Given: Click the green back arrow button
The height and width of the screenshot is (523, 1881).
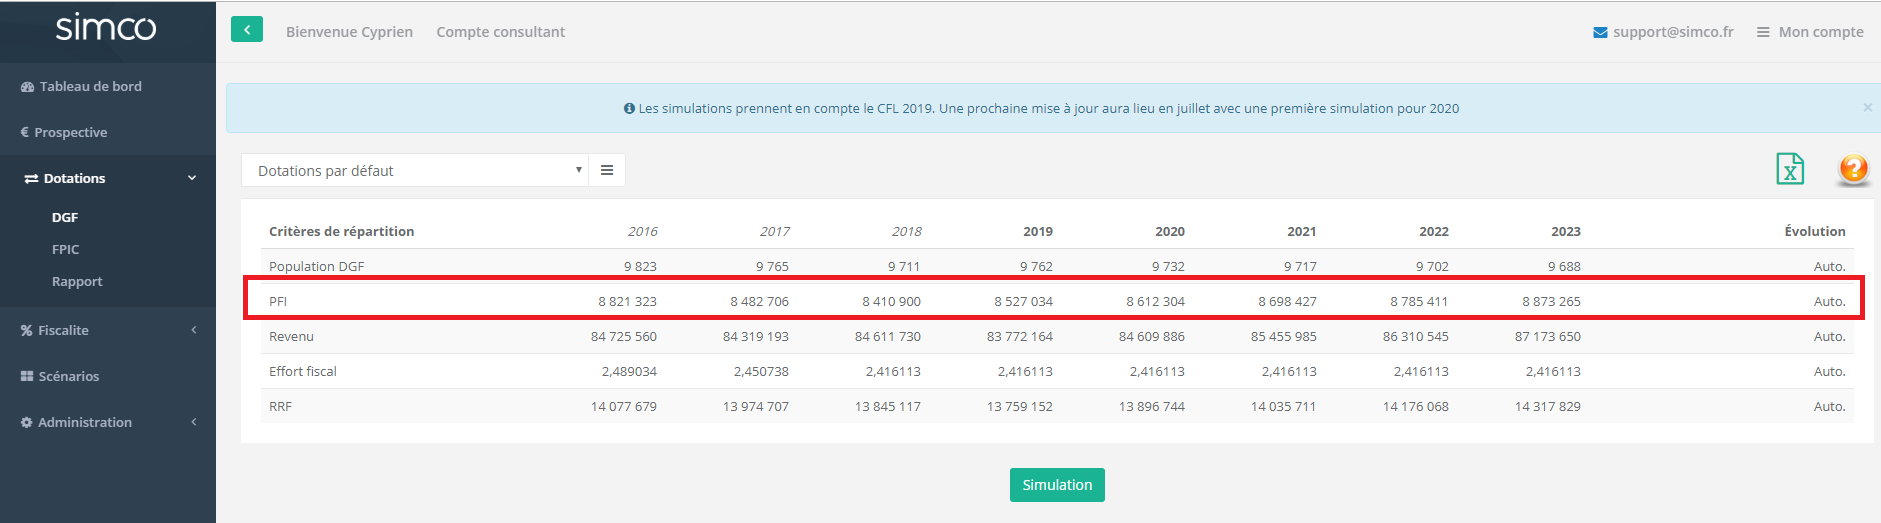Looking at the screenshot, I should (x=247, y=30).
